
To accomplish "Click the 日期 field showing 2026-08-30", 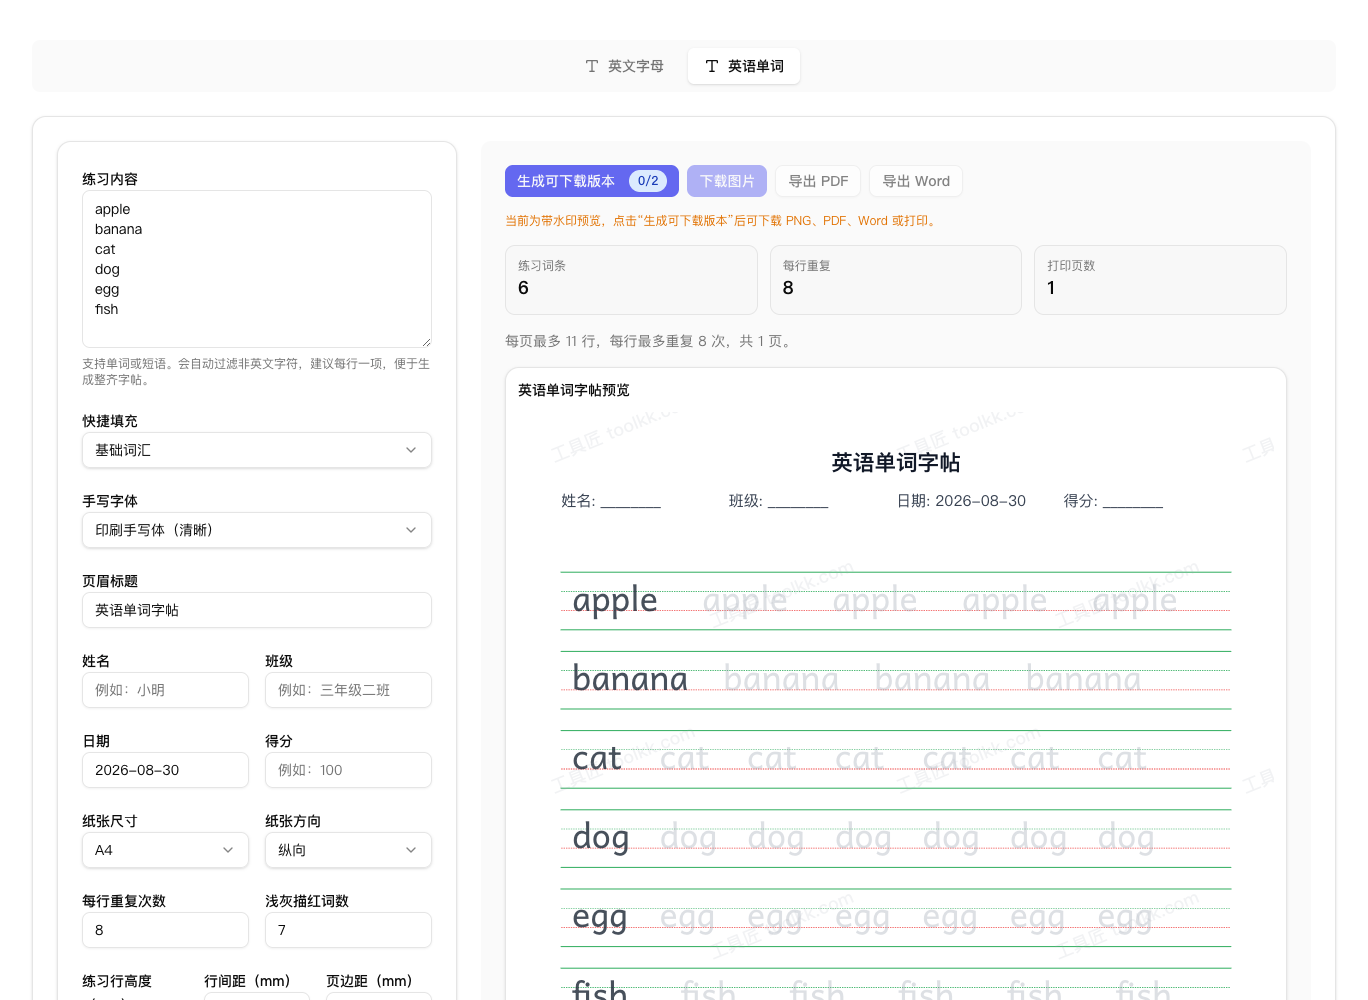I will click(165, 770).
